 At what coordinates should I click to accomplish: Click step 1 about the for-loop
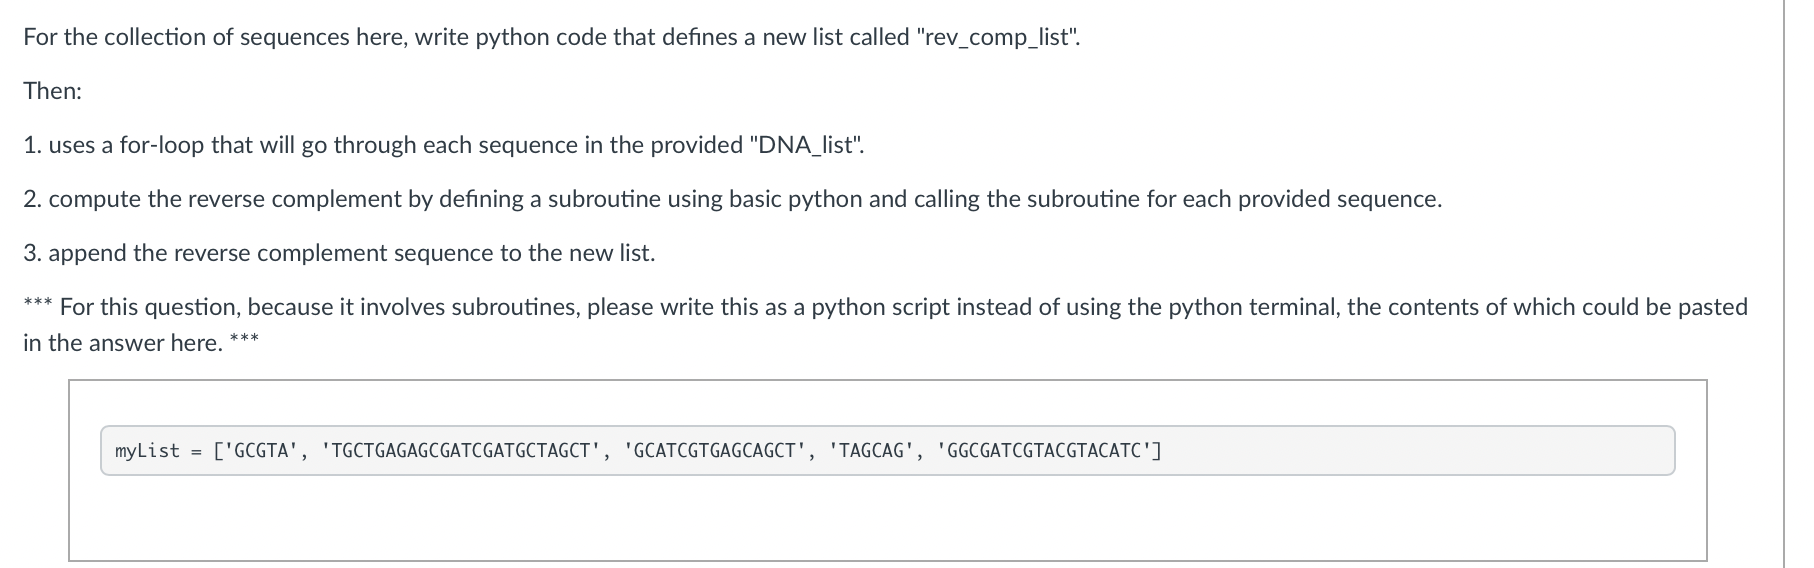coord(444,145)
